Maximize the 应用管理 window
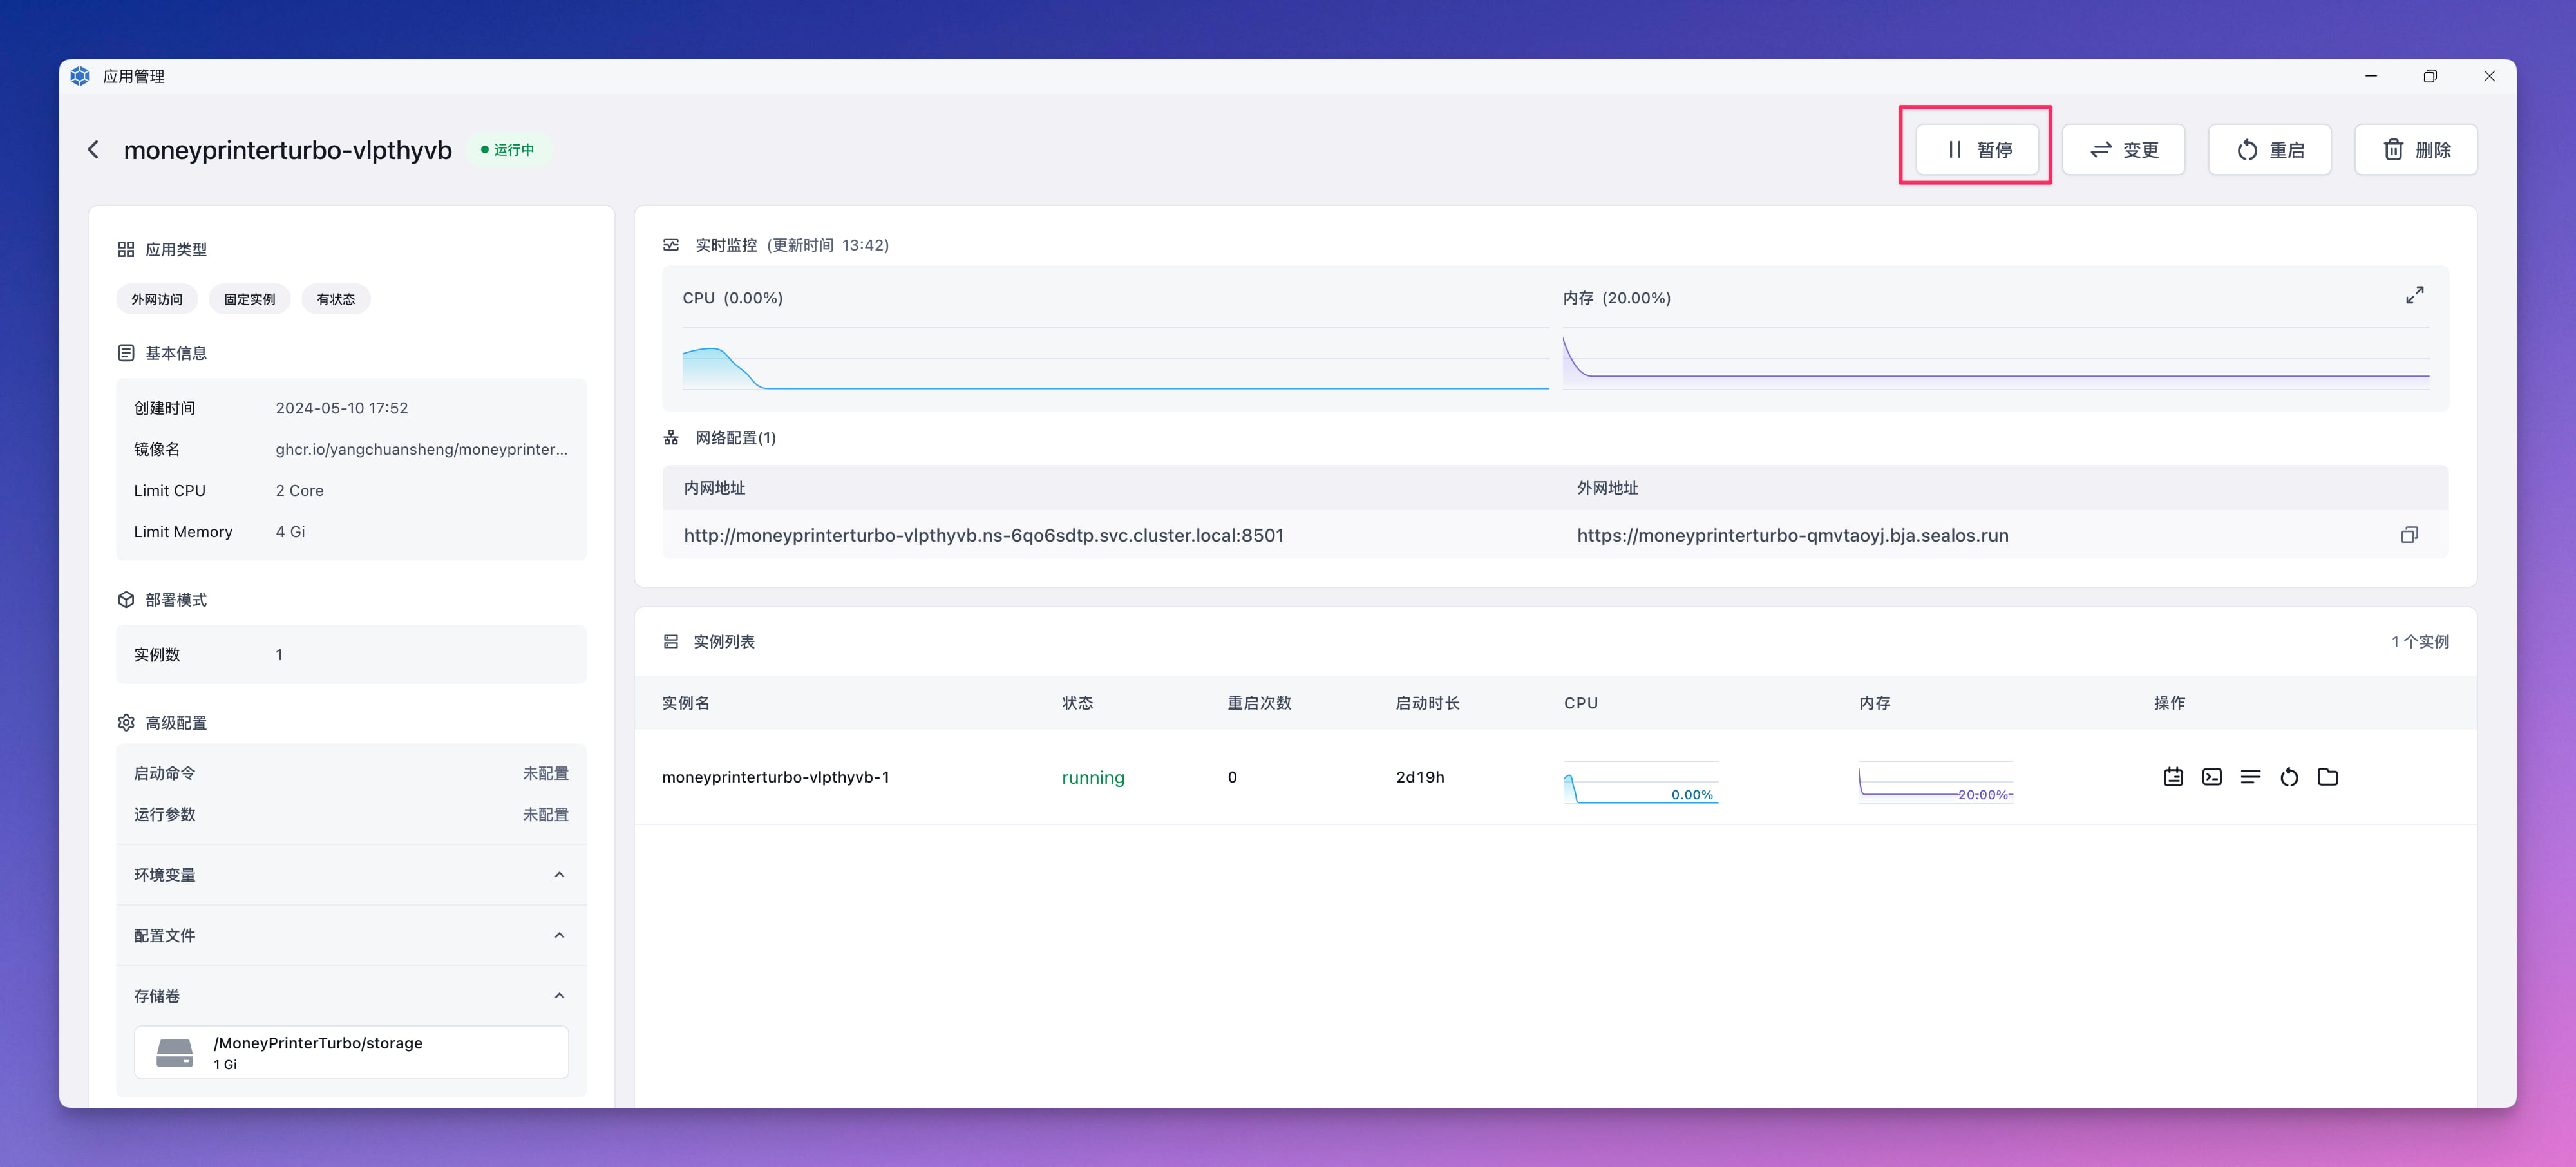 [2430, 76]
